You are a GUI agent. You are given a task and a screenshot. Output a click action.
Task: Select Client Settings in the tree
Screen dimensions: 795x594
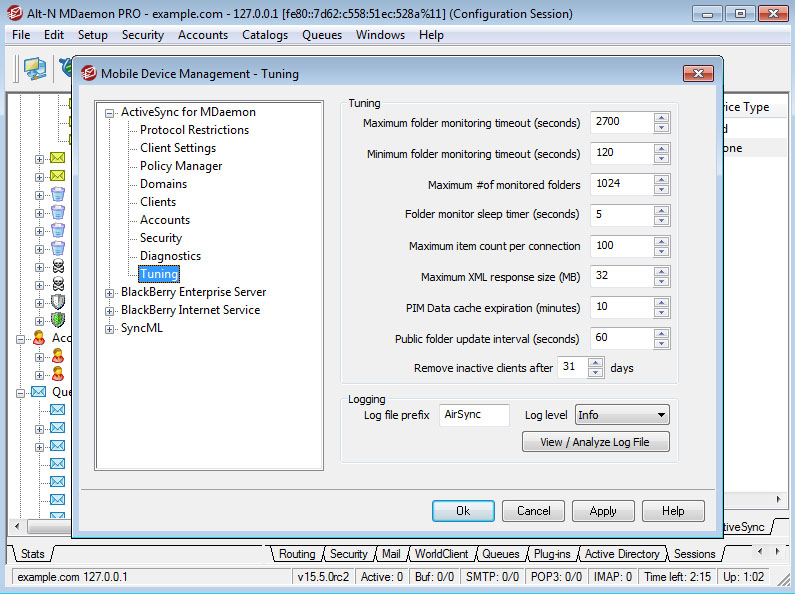pyautogui.click(x=178, y=148)
